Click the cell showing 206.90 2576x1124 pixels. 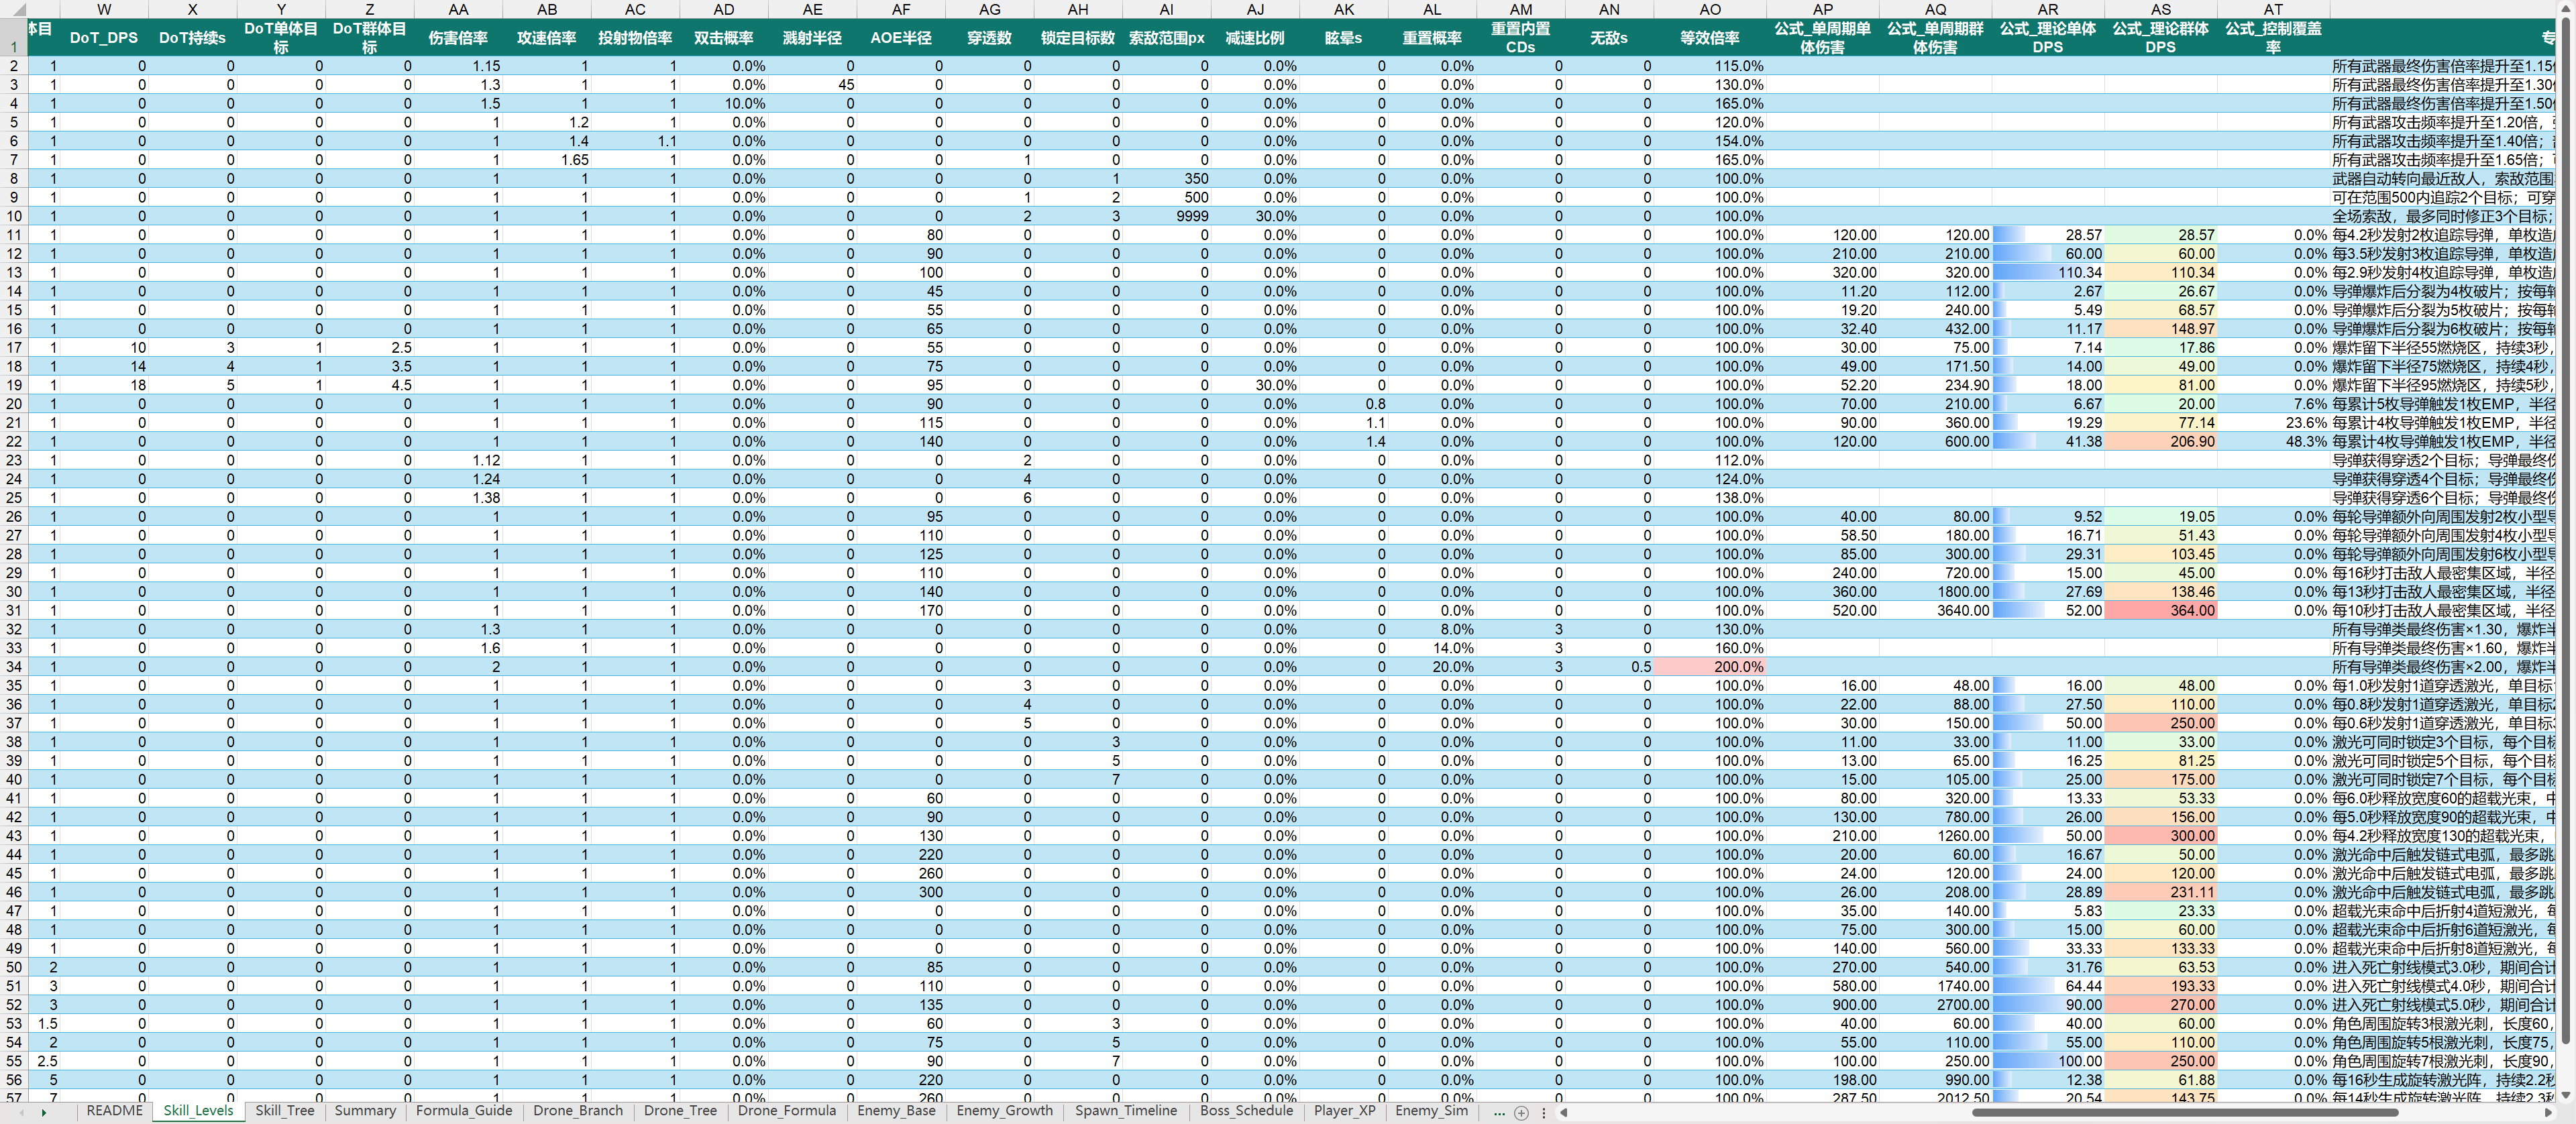coord(2160,441)
